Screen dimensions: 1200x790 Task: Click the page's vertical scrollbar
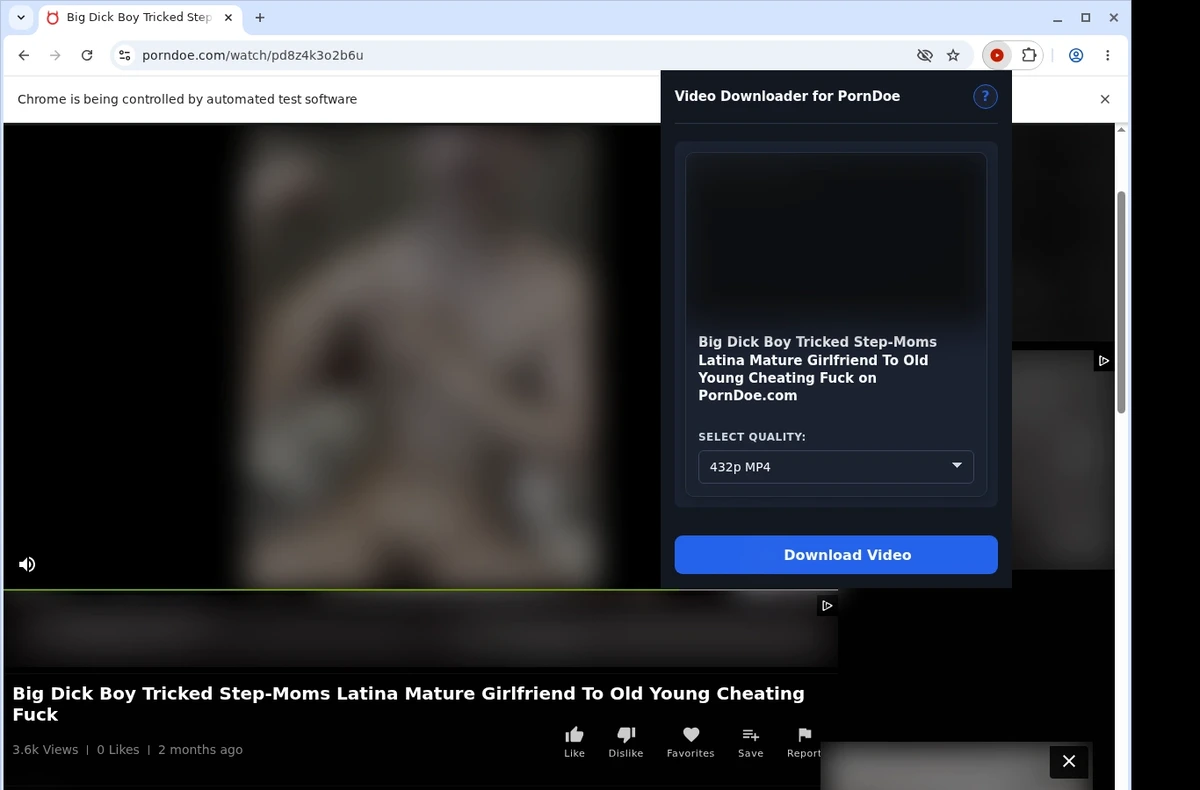(1121, 300)
